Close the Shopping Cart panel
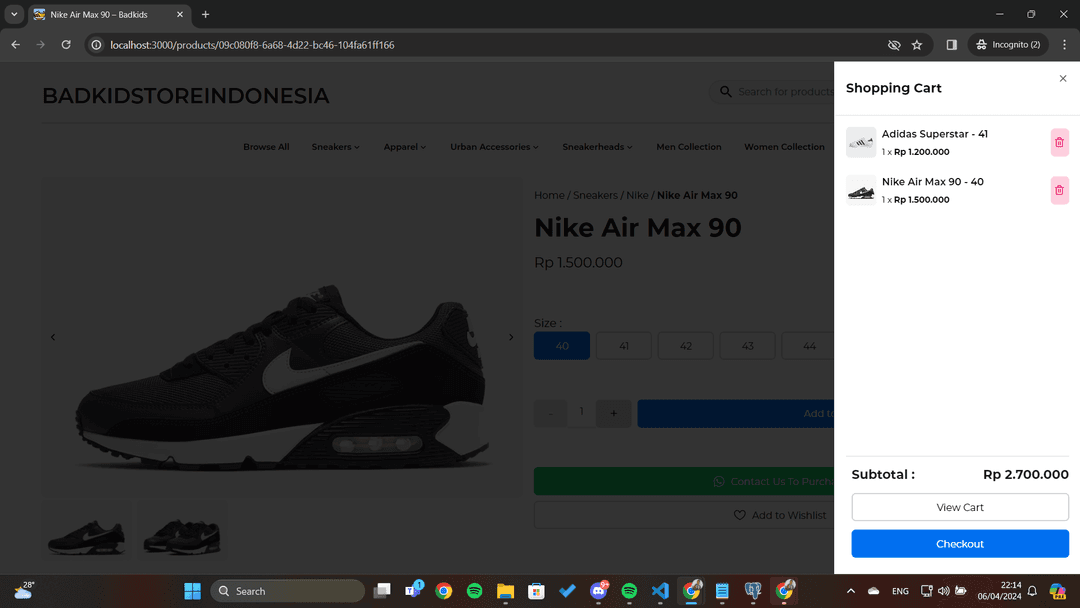Viewport: 1080px width, 608px height. (x=1063, y=78)
